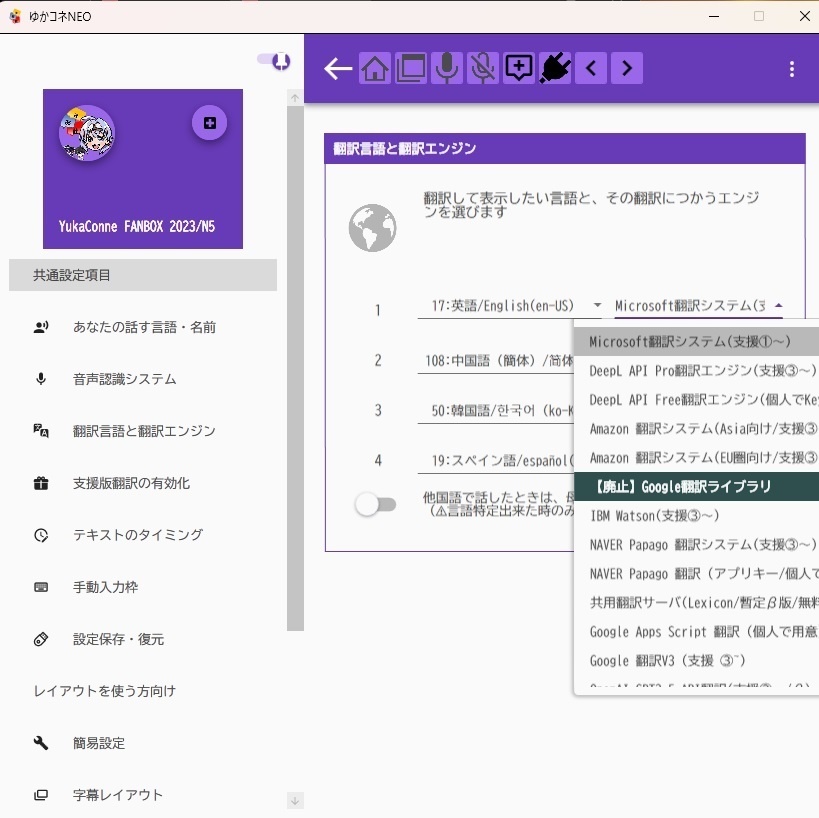819x818 pixels.
Task: Click the back arrow in the purple toolbar
Action: tap(337, 68)
